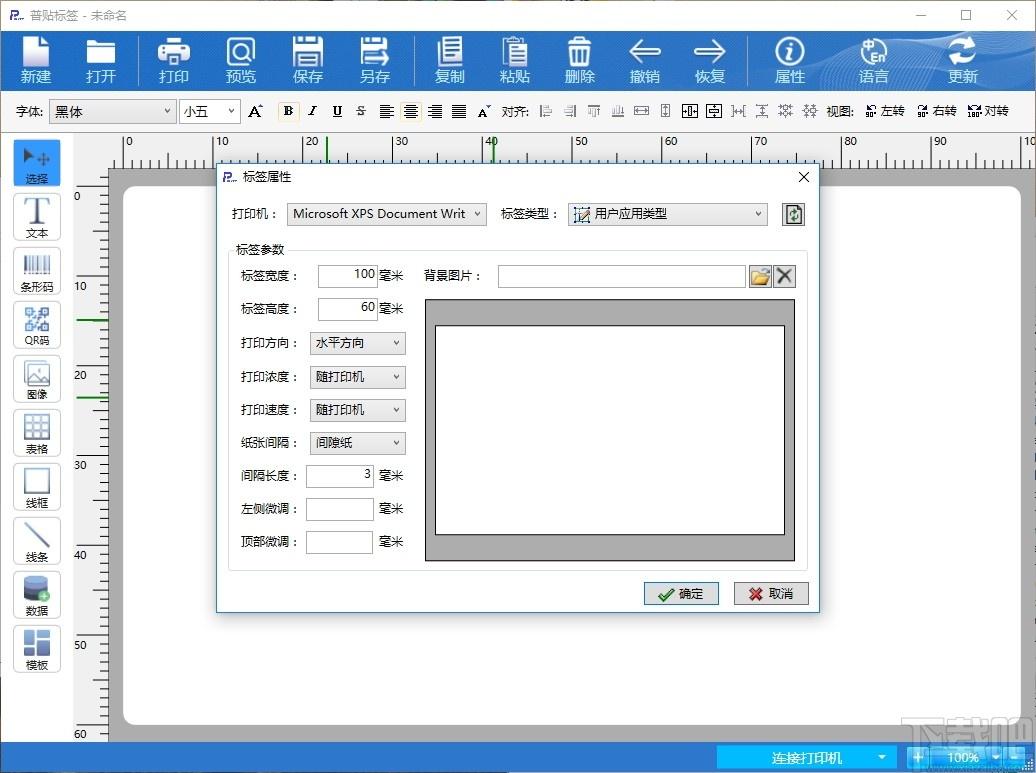
Task: Click the 预览 preview toolbar icon
Action: pos(240,60)
